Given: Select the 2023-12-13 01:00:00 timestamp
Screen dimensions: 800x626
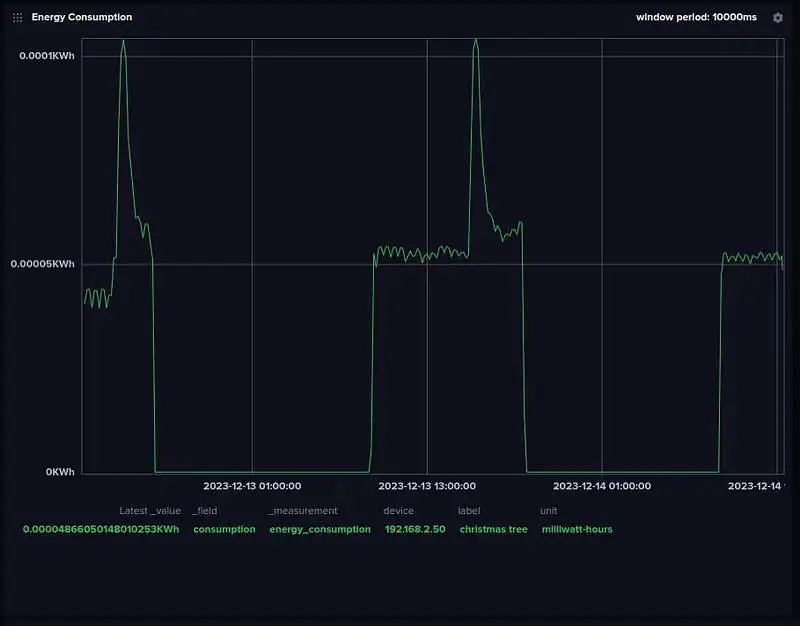Looking at the screenshot, I should click(253, 486).
